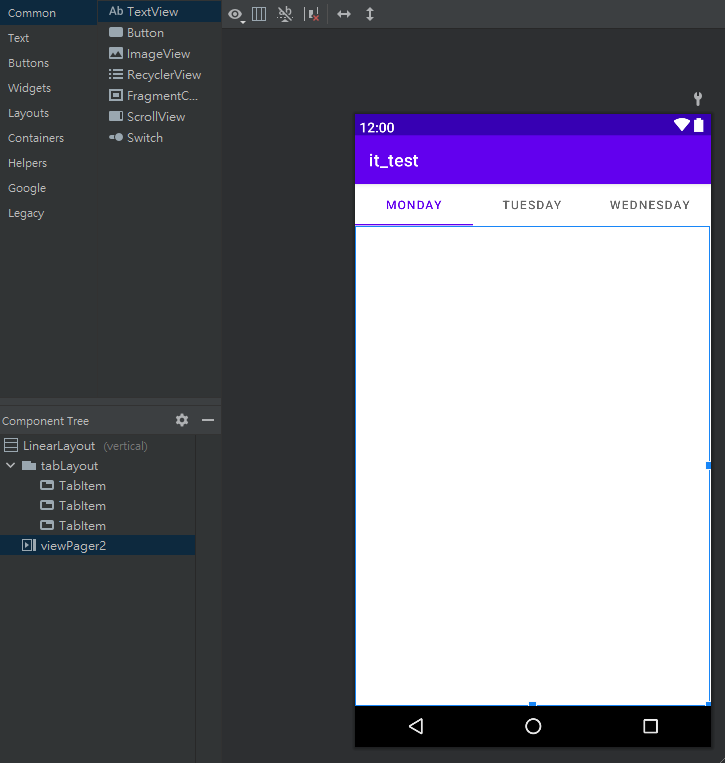Select the Buttons palette category

coord(49,63)
